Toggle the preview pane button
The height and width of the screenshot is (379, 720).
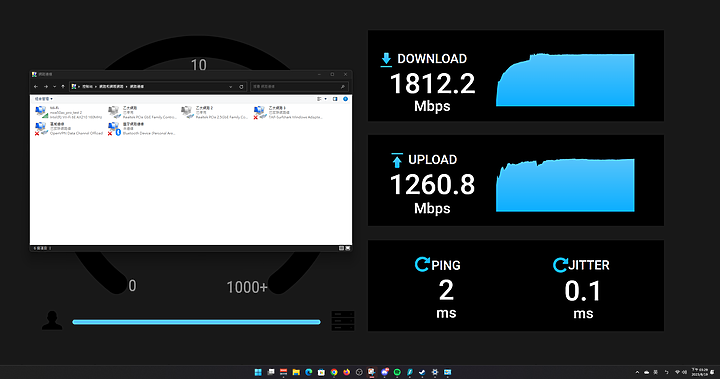(x=335, y=99)
